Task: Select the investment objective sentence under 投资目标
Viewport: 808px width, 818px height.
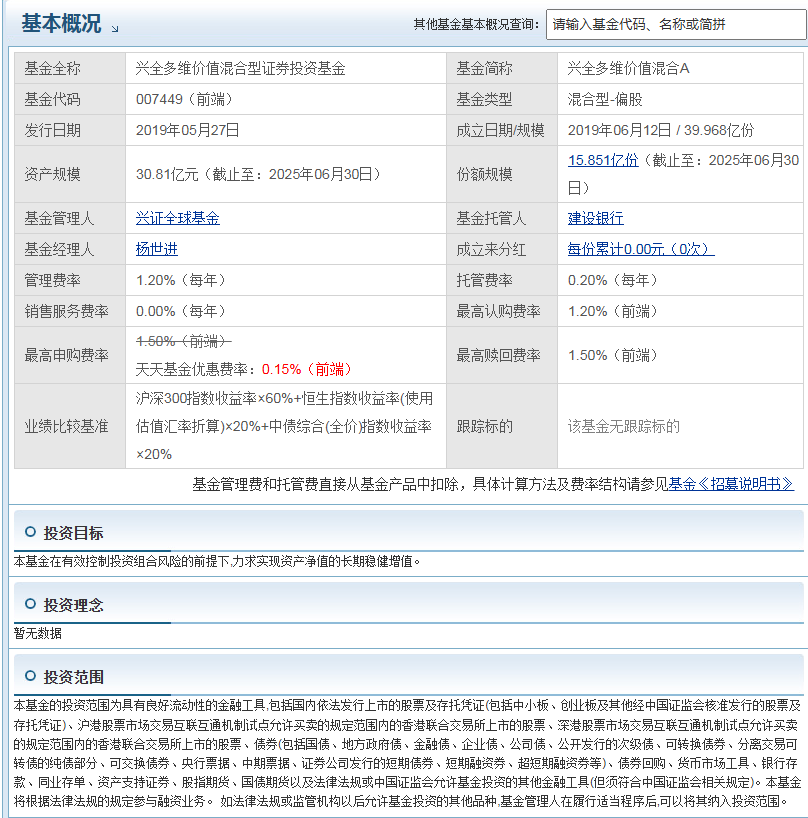Action: pyautogui.click(x=217, y=561)
